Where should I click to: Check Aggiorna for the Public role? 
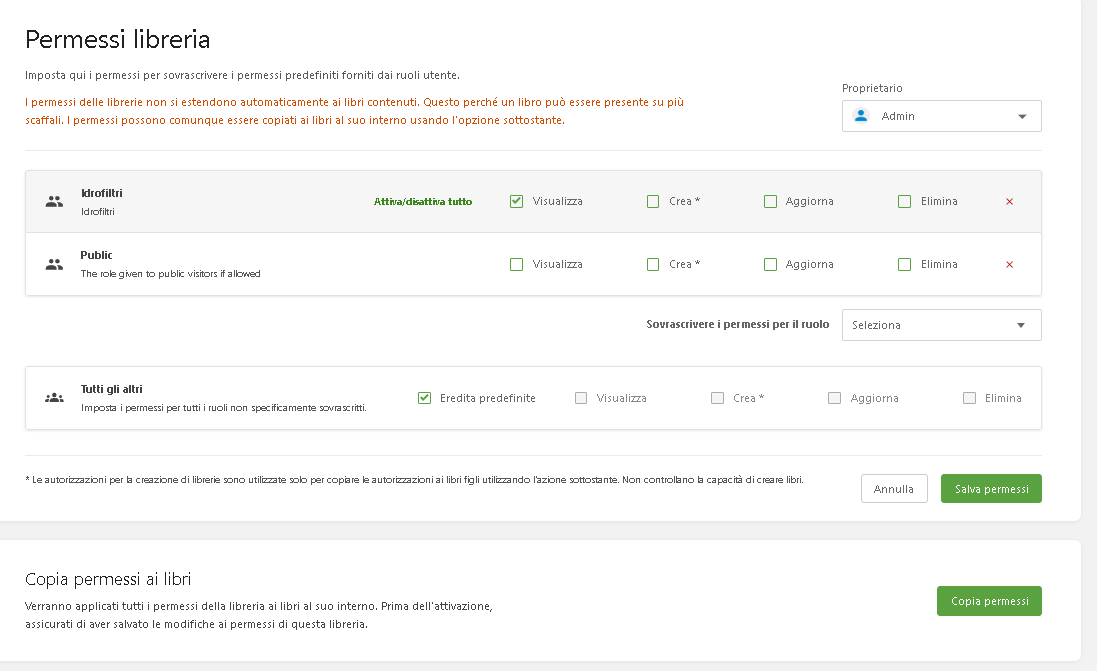(x=770, y=264)
